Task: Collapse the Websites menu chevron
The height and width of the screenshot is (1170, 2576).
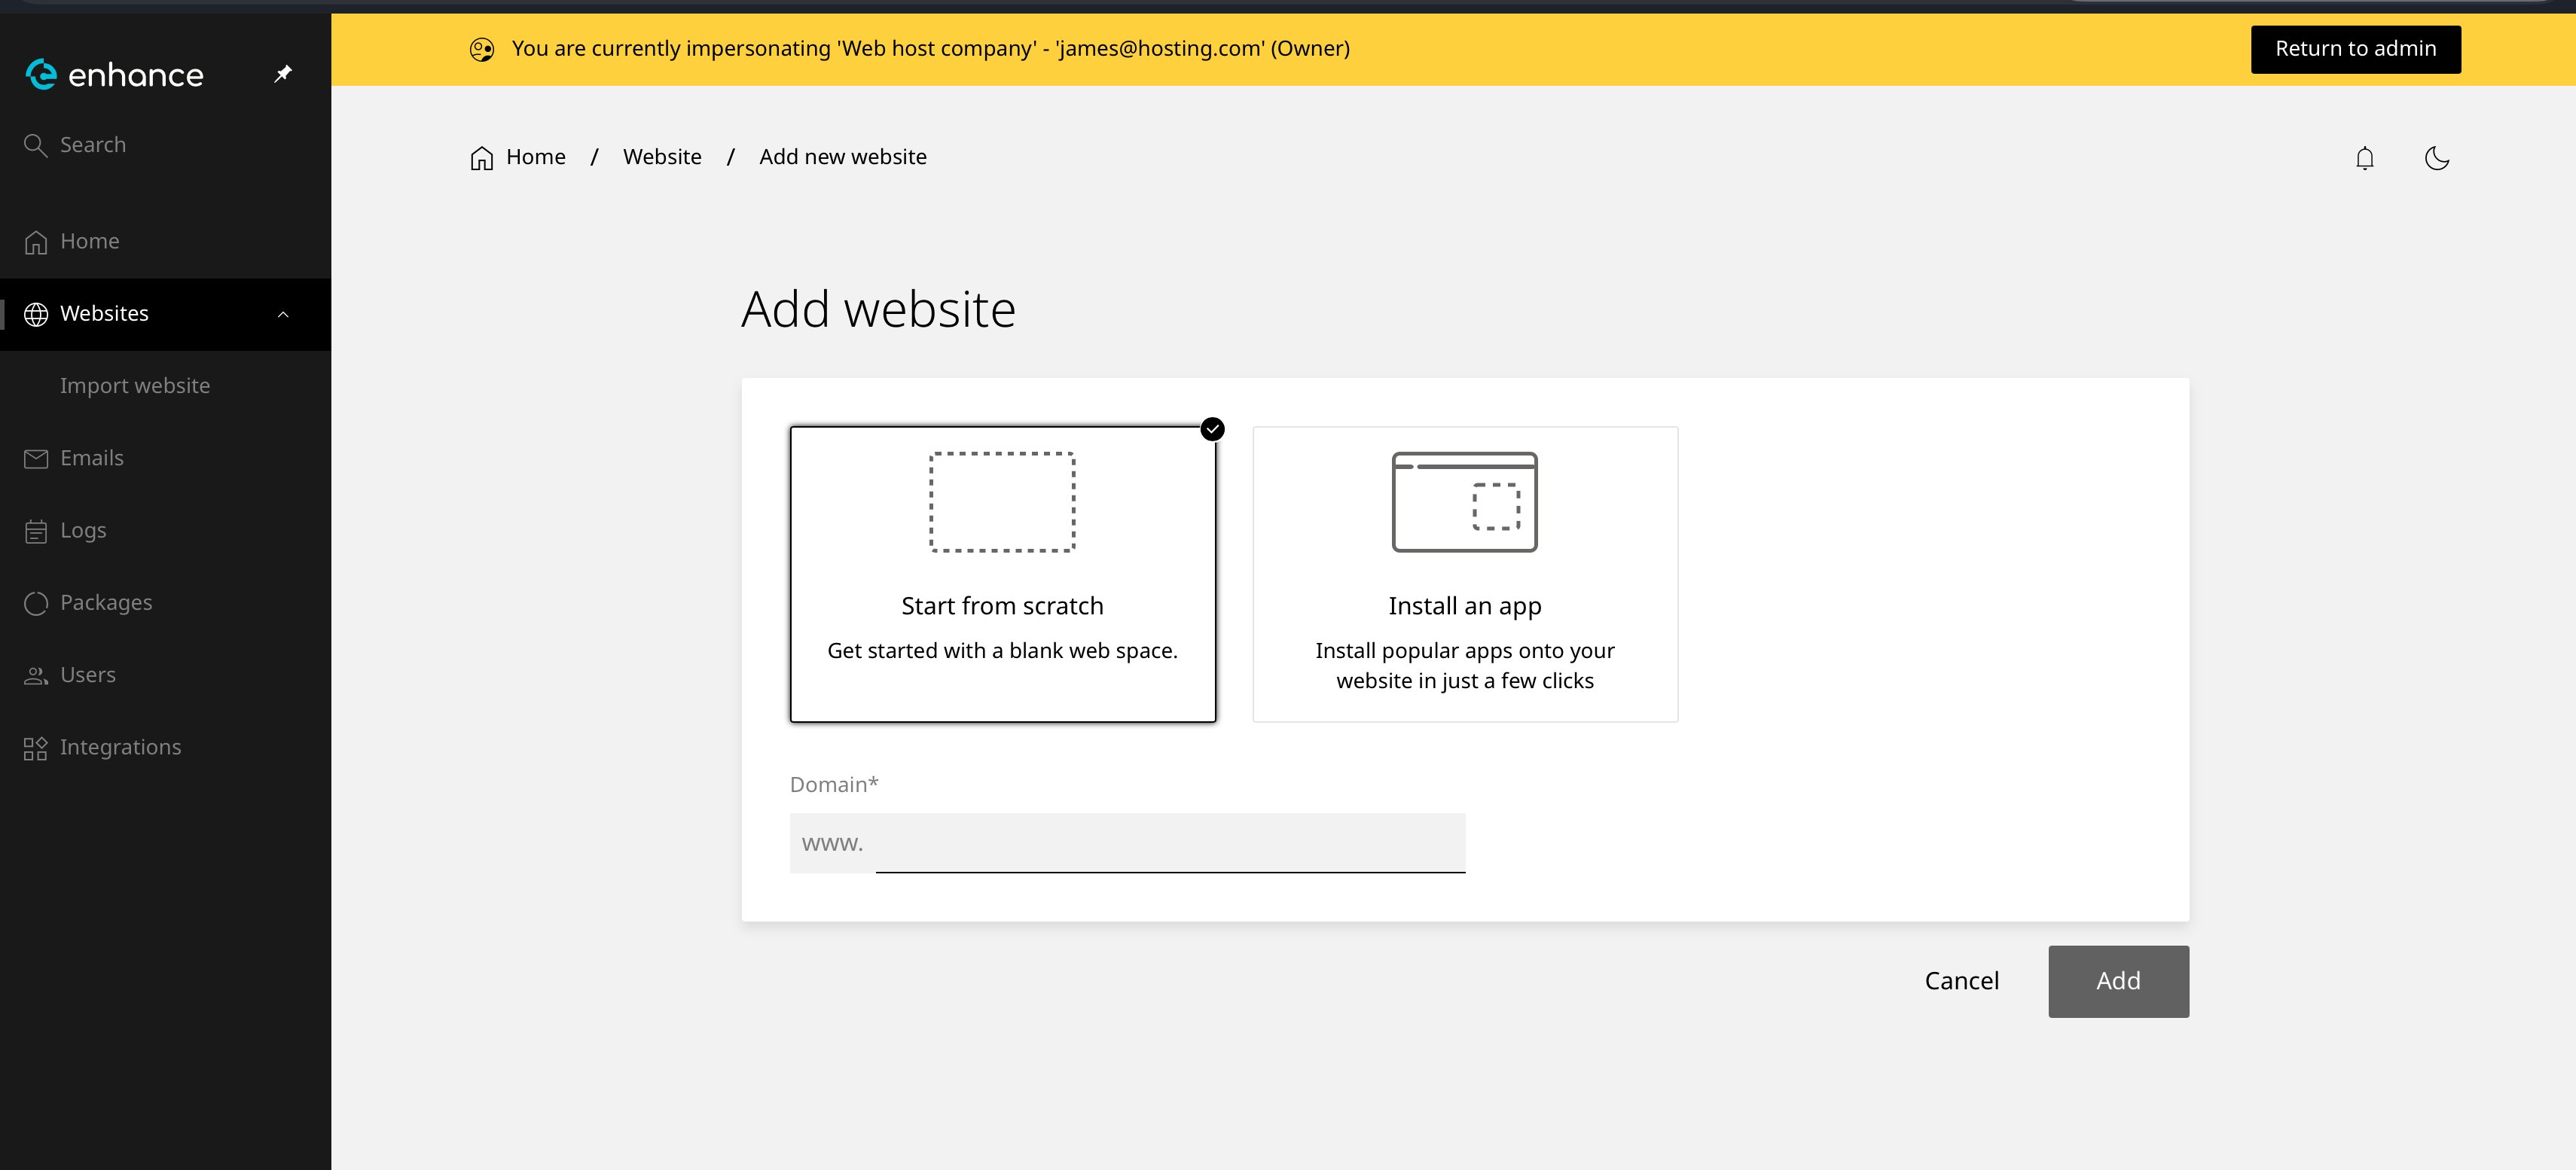Action: [283, 314]
